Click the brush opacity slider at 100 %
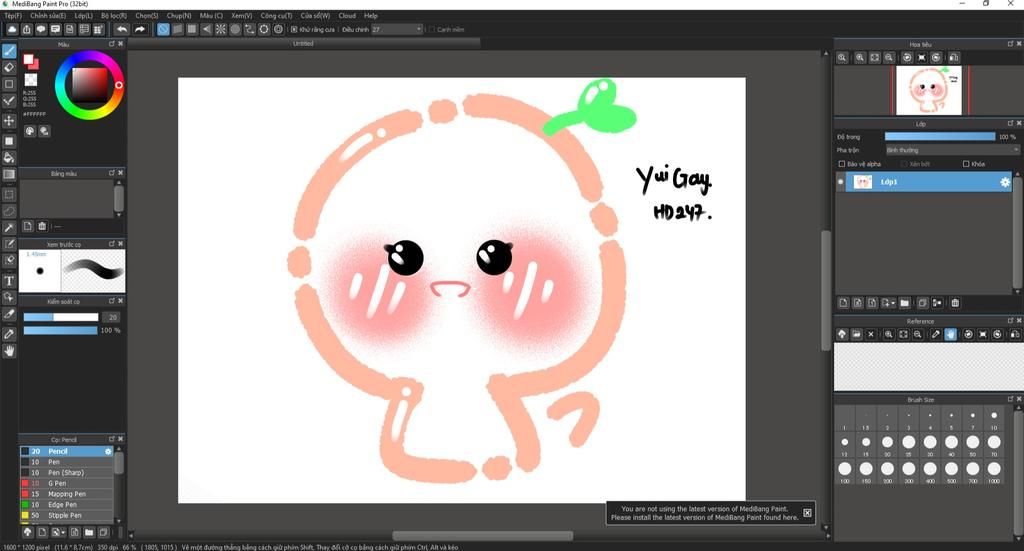Viewport: 1024px width, 551px height. [61, 331]
